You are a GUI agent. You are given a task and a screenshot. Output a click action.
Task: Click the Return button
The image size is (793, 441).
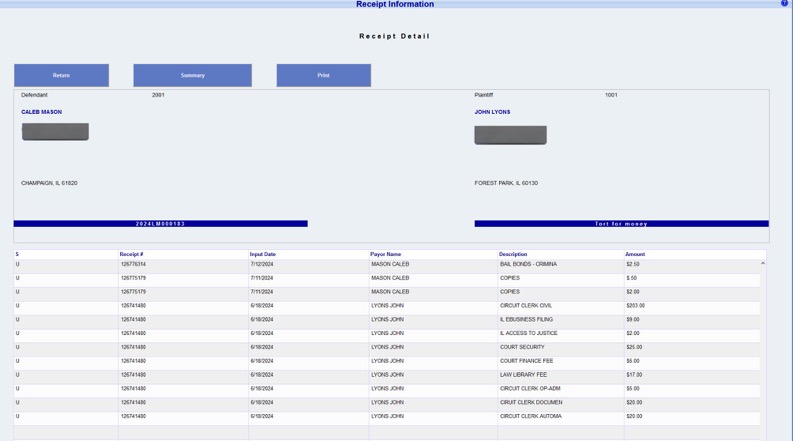(x=61, y=75)
